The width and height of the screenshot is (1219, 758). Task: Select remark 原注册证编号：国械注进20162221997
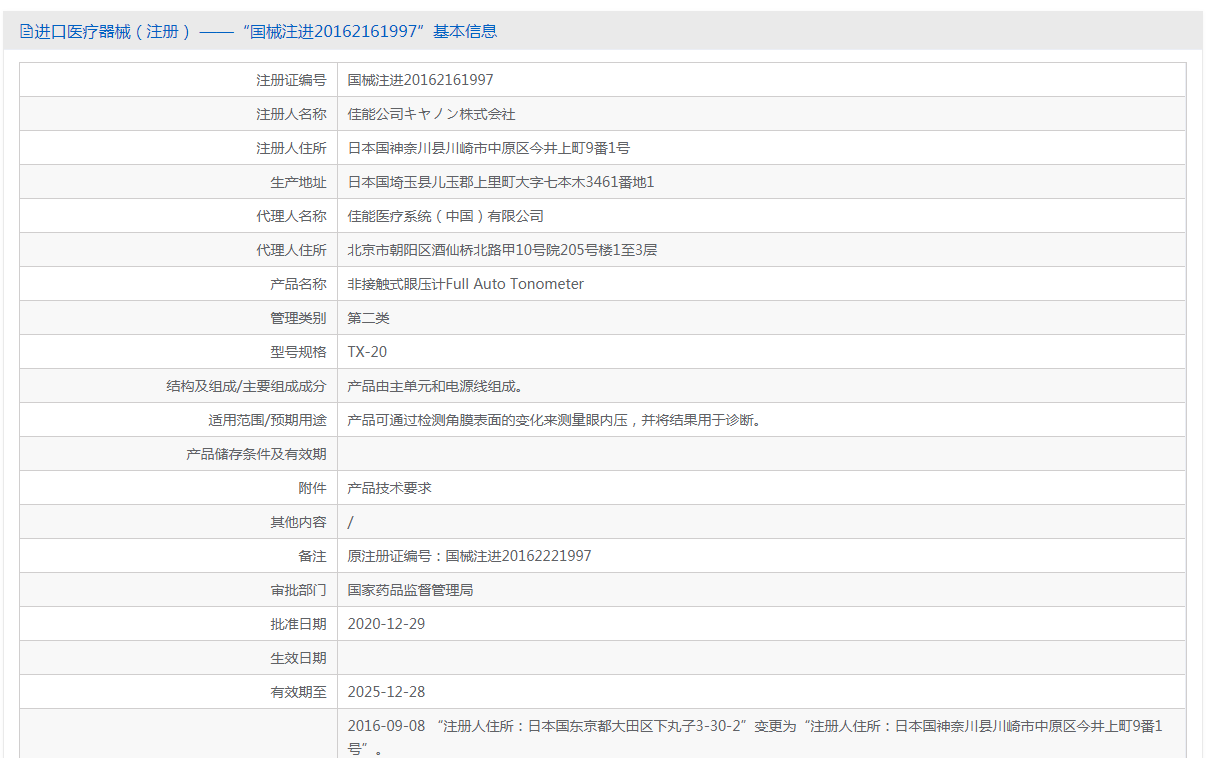pos(470,556)
